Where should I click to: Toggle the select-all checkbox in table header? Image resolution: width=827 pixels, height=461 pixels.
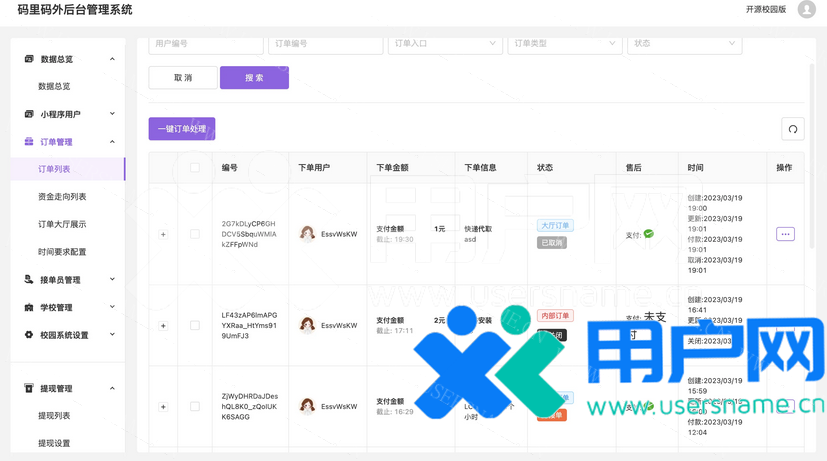[x=195, y=168]
